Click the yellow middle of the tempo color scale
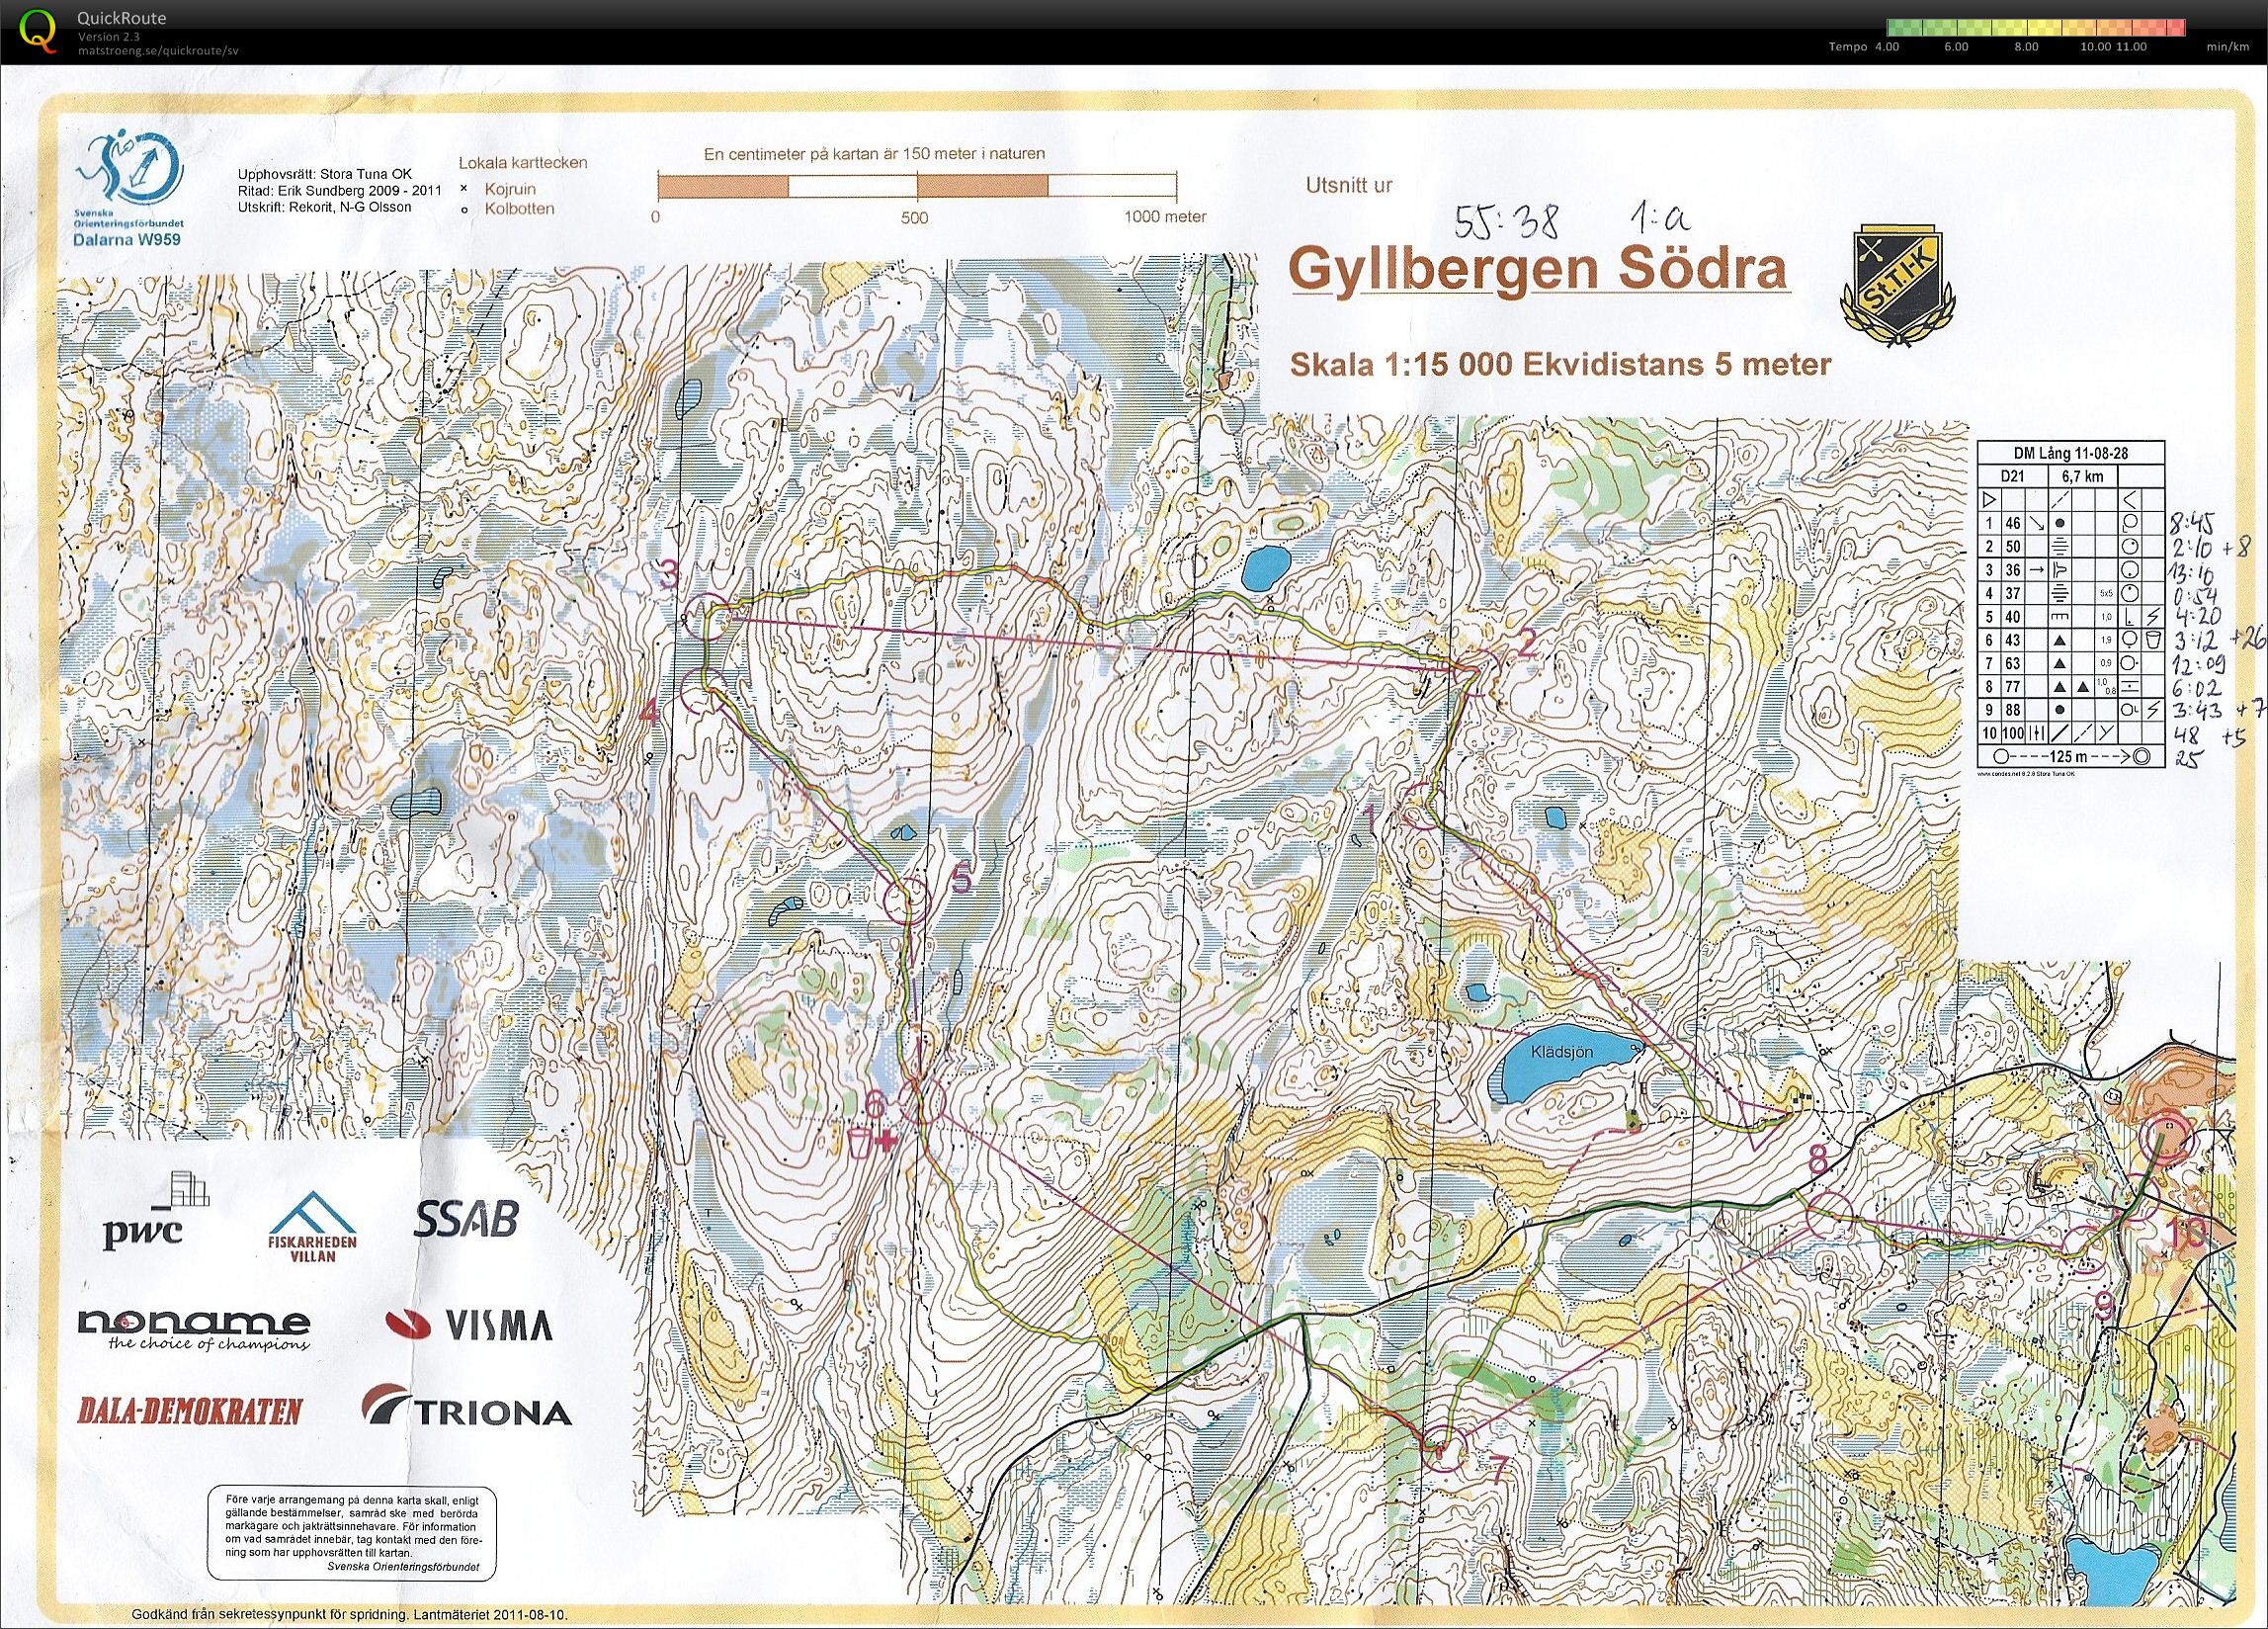The image size is (2268, 1629). point(2035,28)
